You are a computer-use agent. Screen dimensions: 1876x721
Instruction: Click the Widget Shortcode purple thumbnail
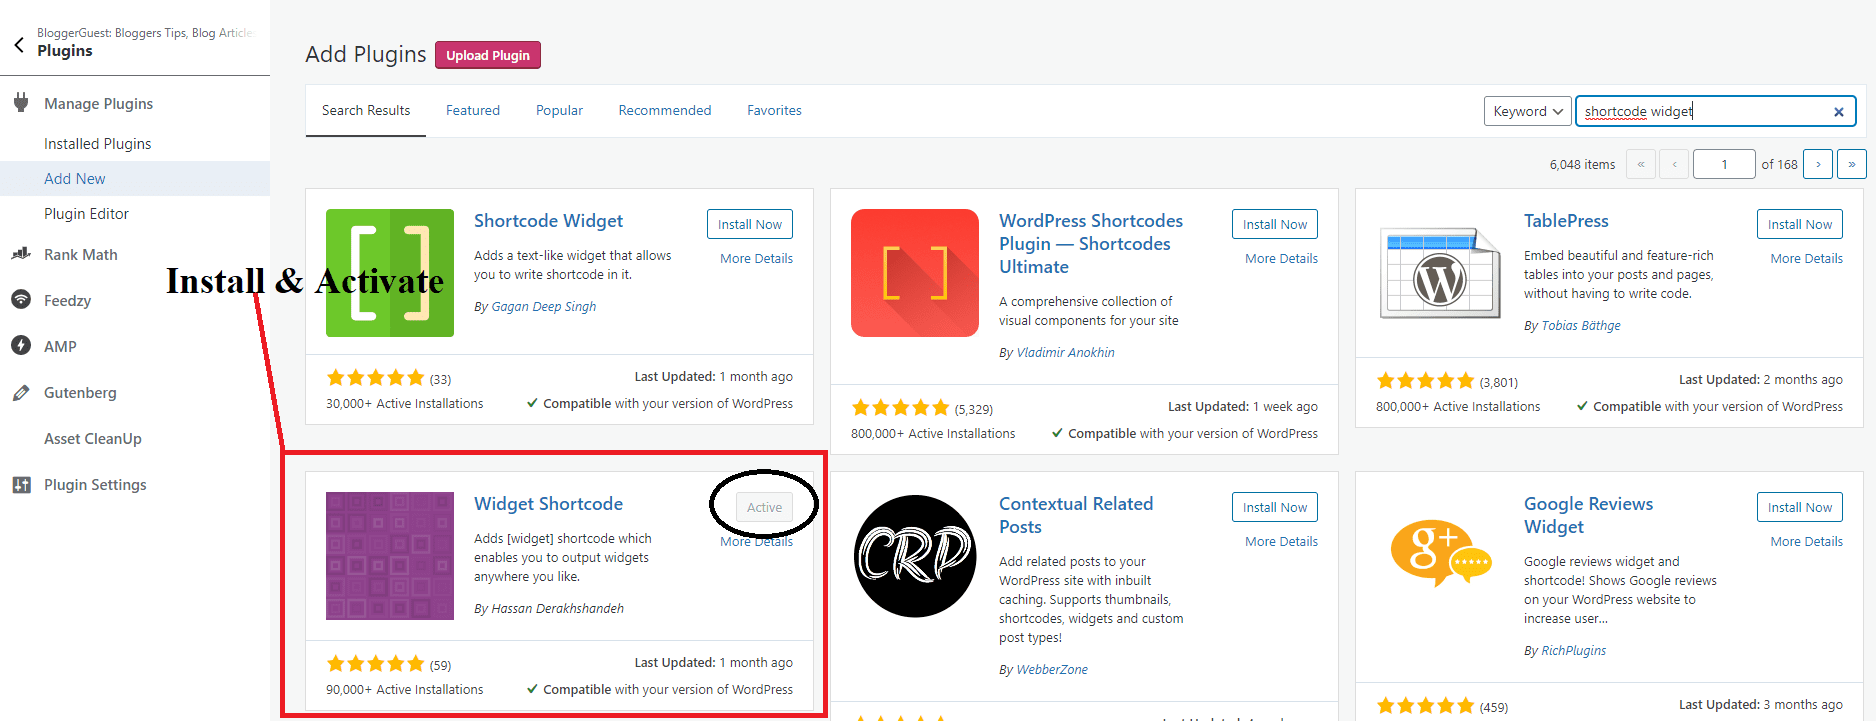[x=390, y=556]
